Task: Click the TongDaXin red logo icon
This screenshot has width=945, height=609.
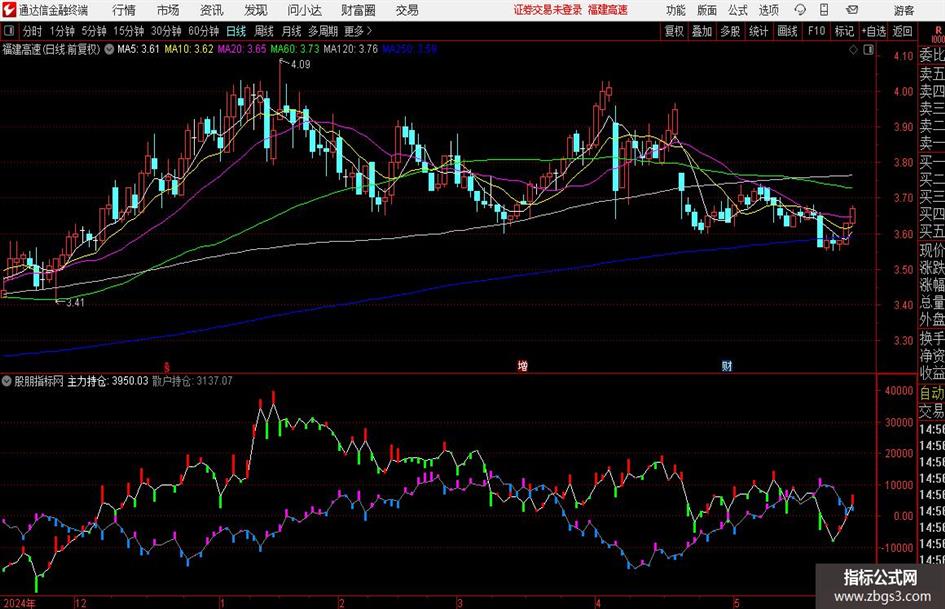Action: click(x=8, y=10)
